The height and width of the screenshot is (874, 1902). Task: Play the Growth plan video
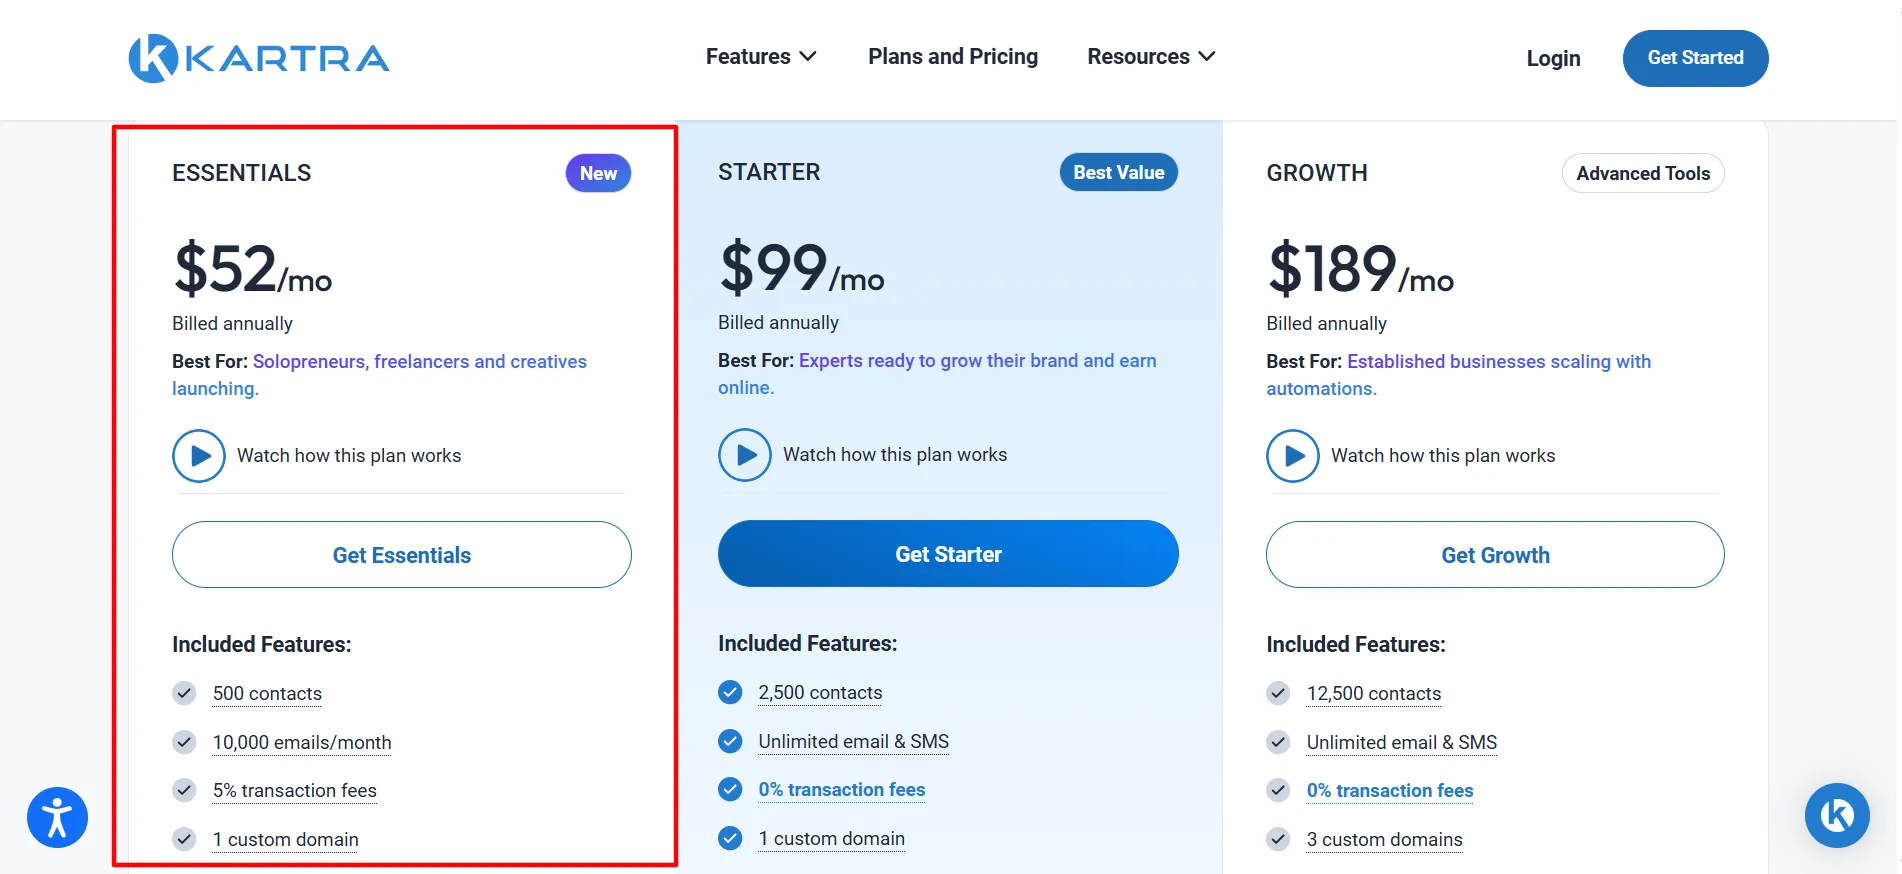pyautogui.click(x=1293, y=456)
